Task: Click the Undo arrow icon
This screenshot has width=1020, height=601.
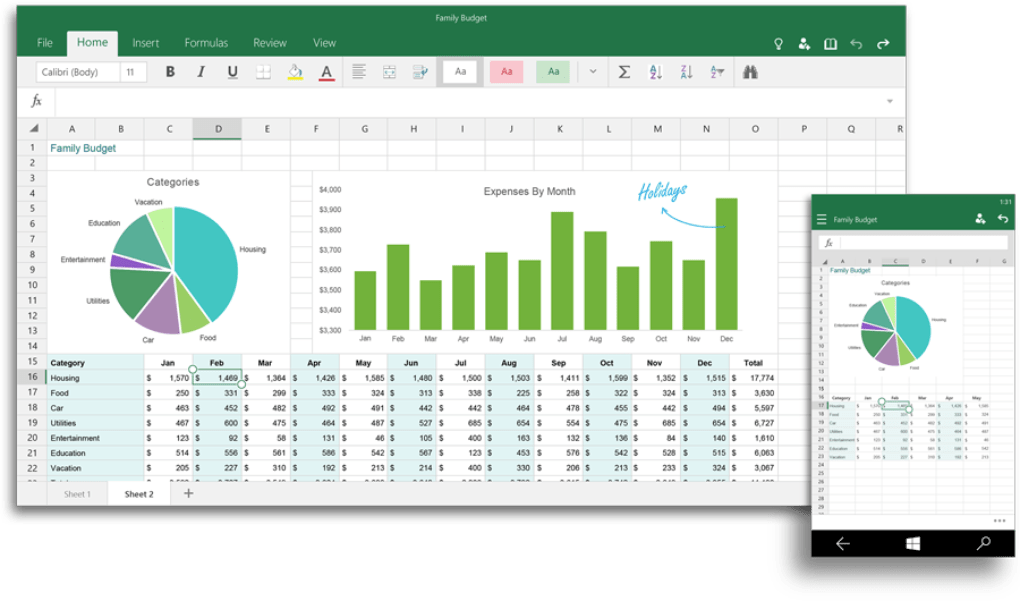Action: (858, 42)
